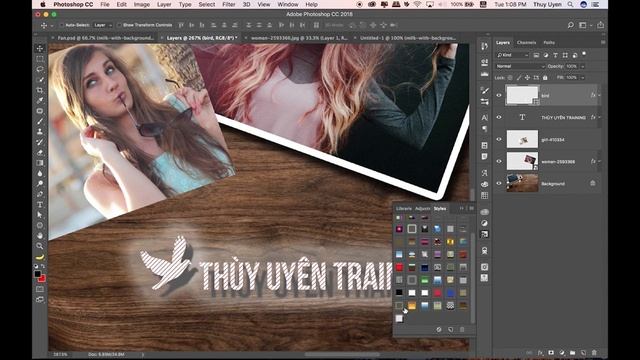Create new style in Styles panel
The width and height of the screenshot is (640, 360).
pos(451,329)
